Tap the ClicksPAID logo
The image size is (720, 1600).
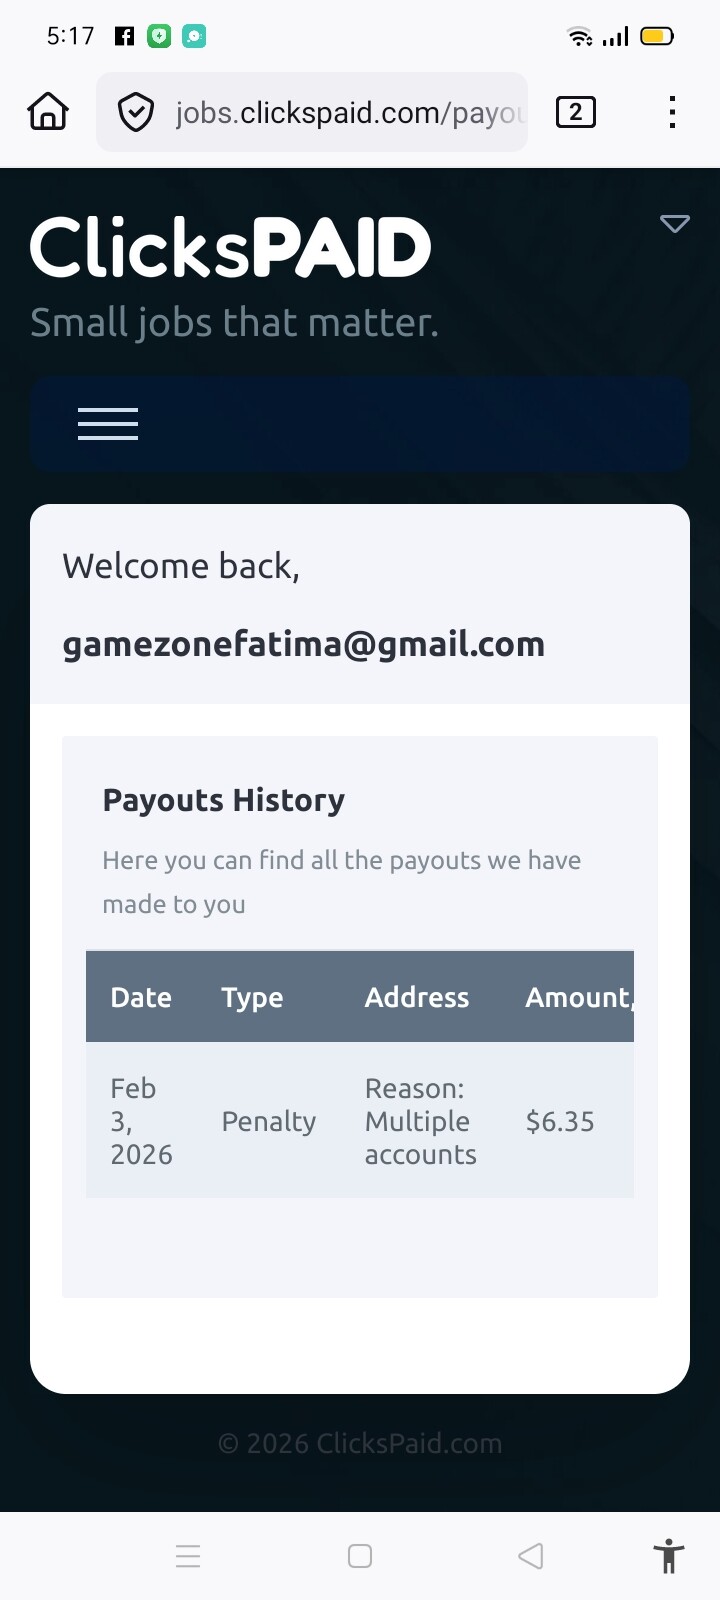click(x=231, y=248)
